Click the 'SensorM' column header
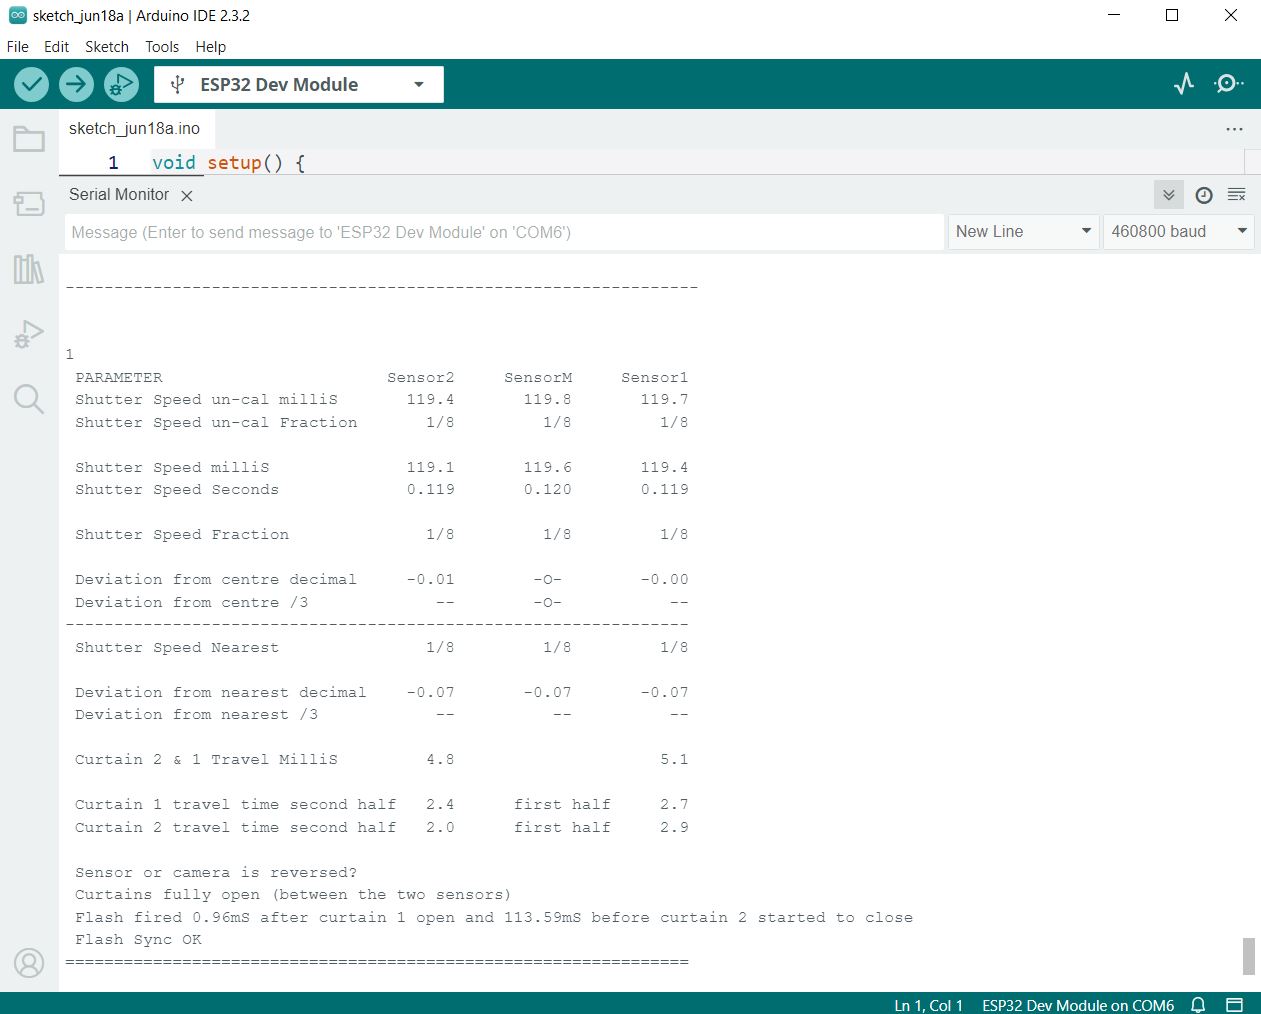The height and width of the screenshot is (1014, 1261). coord(538,377)
